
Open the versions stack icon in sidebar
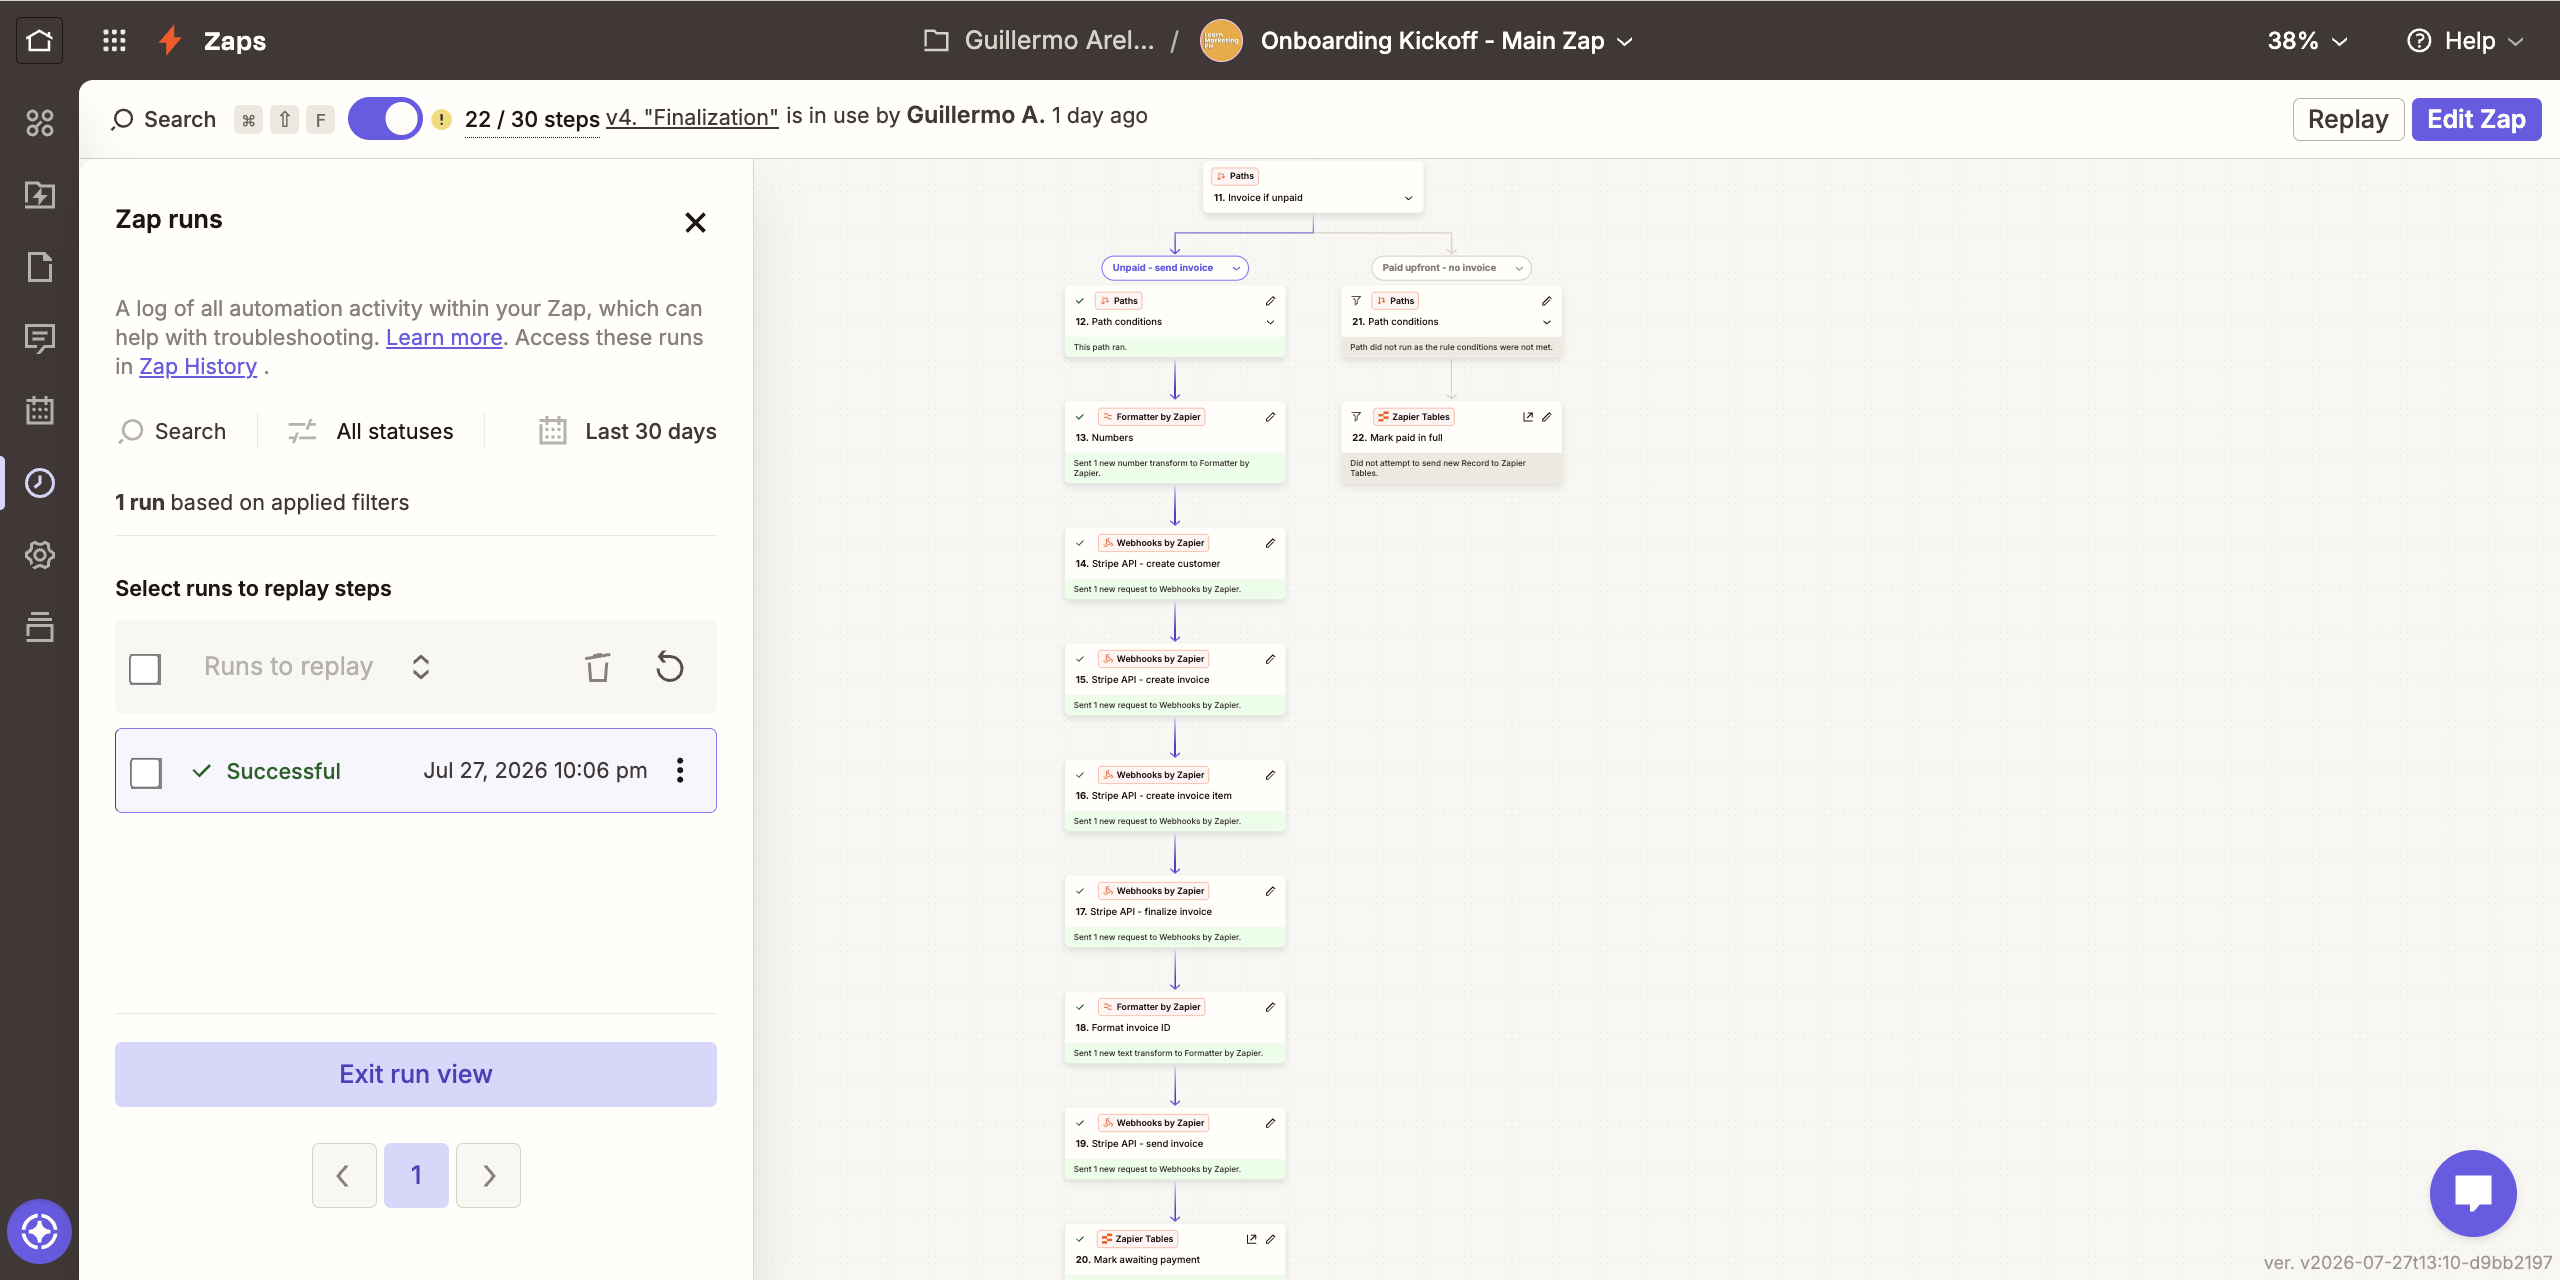pyautogui.click(x=40, y=627)
